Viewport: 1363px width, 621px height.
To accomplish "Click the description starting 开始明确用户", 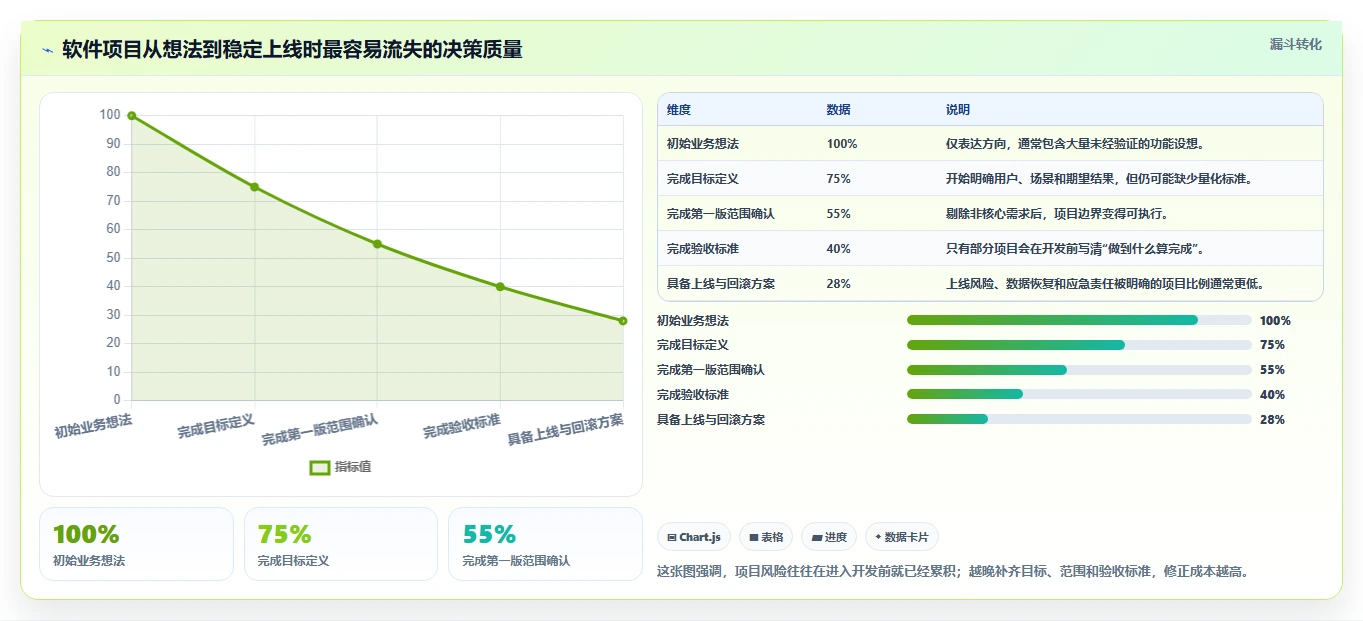I will coord(1099,179).
